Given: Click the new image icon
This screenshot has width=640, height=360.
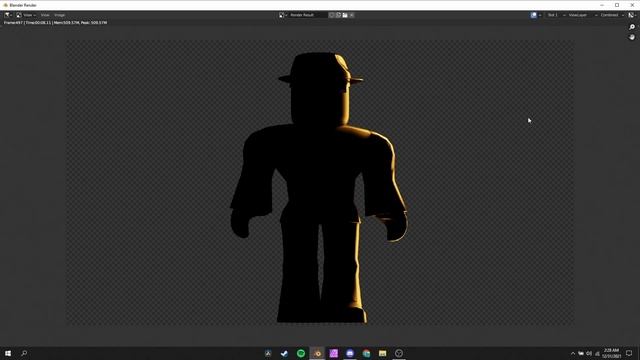Looking at the screenshot, I should click(338, 15).
